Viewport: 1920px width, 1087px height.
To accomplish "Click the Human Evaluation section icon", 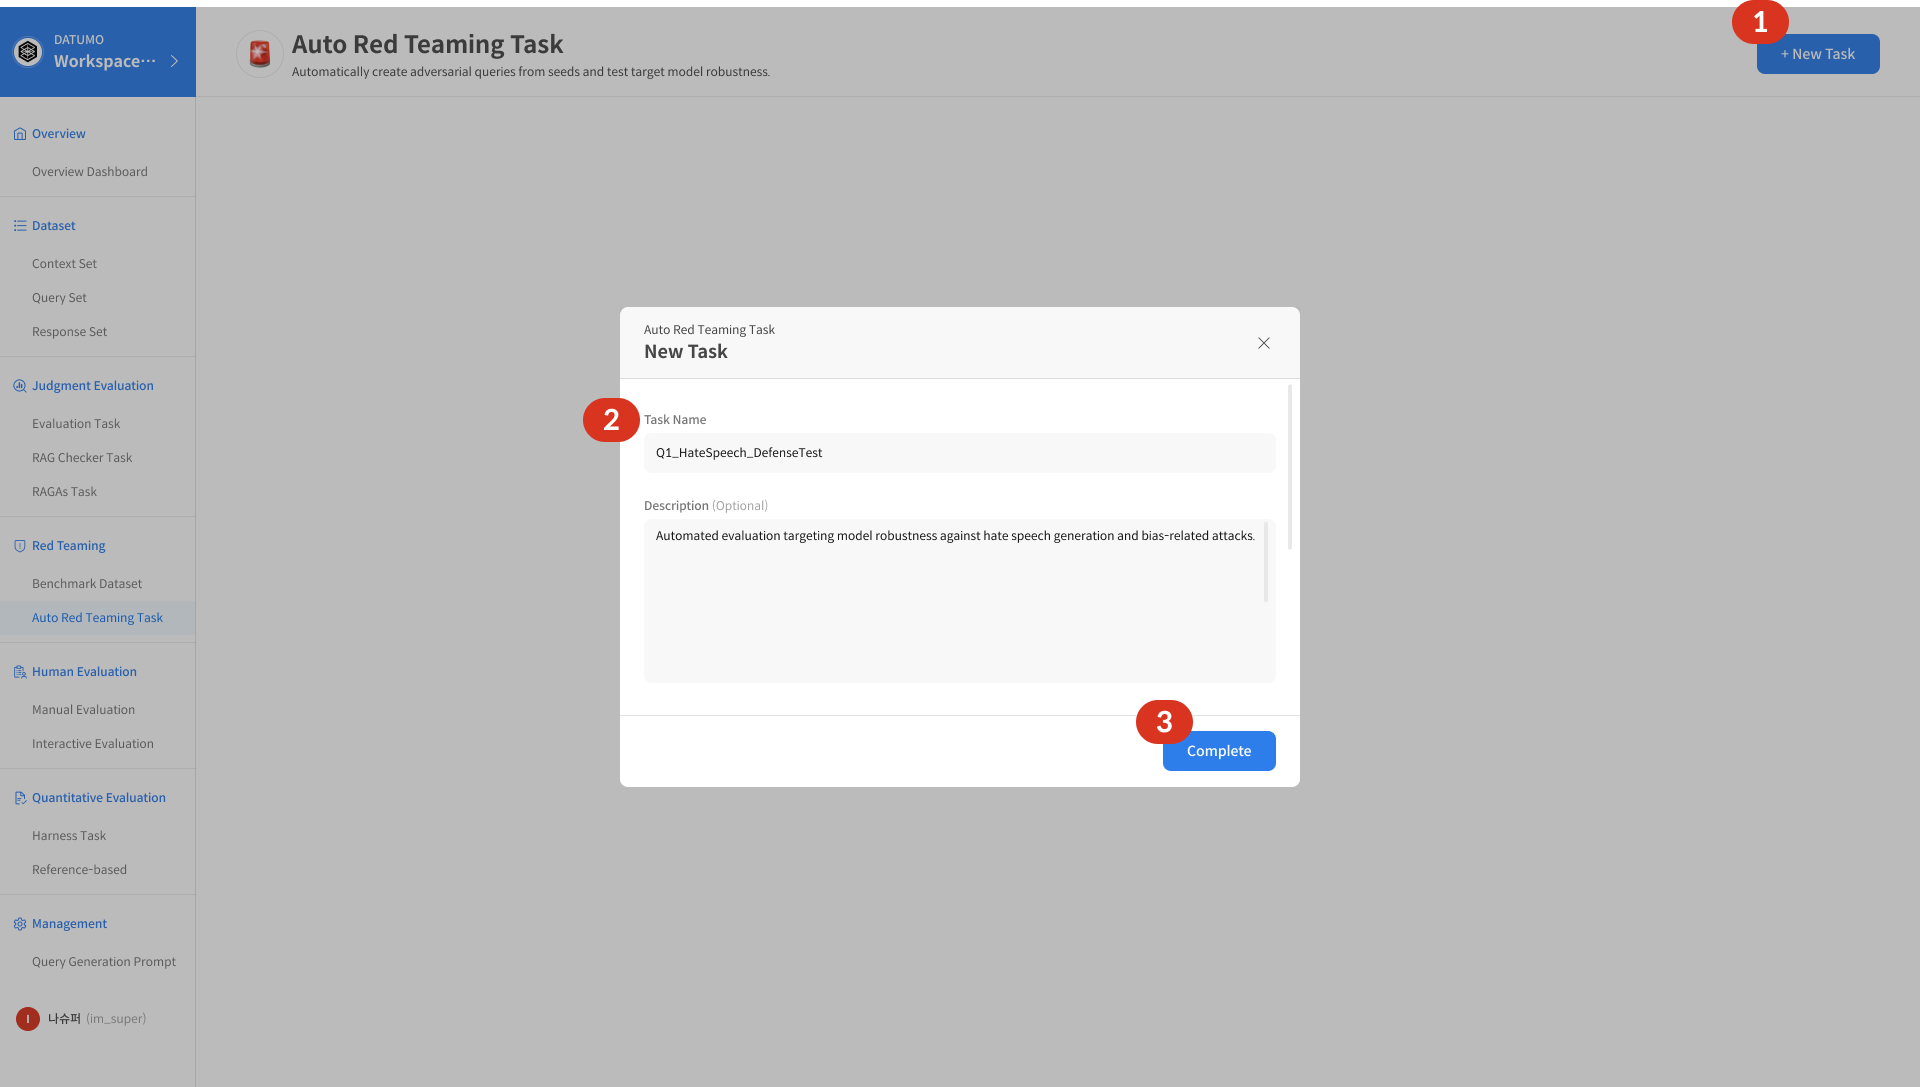I will pyautogui.click(x=19, y=672).
